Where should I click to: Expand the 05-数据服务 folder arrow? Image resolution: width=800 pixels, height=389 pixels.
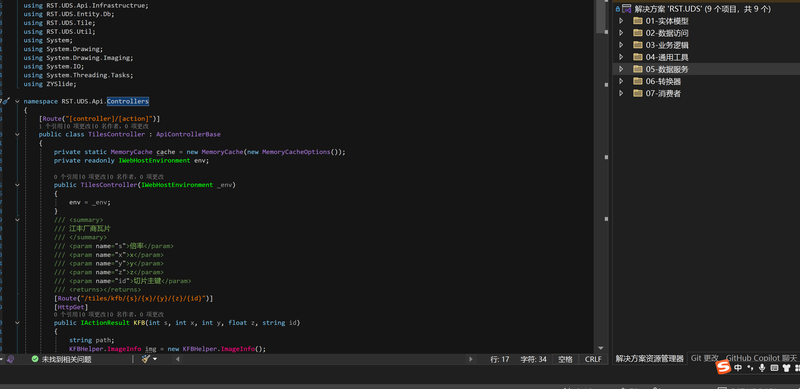point(621,69)
